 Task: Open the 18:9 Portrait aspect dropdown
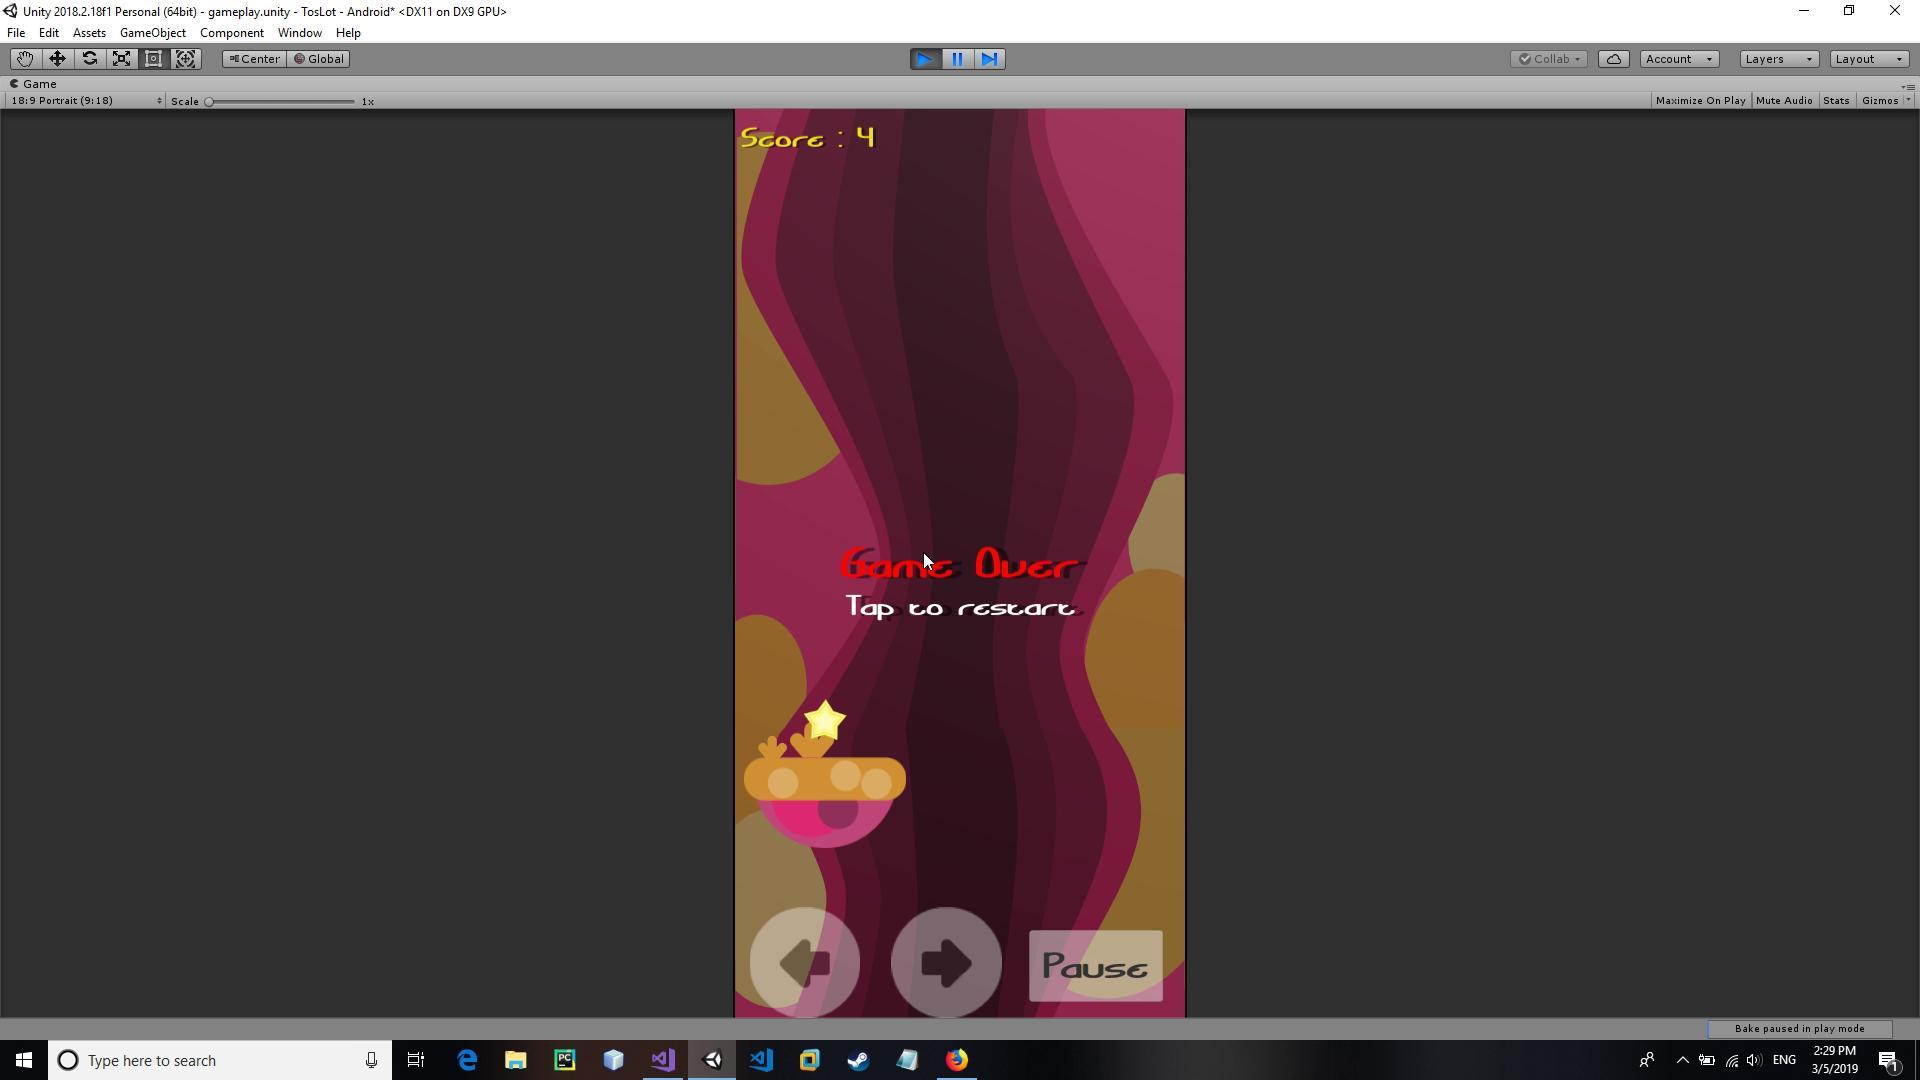point(84,101)
